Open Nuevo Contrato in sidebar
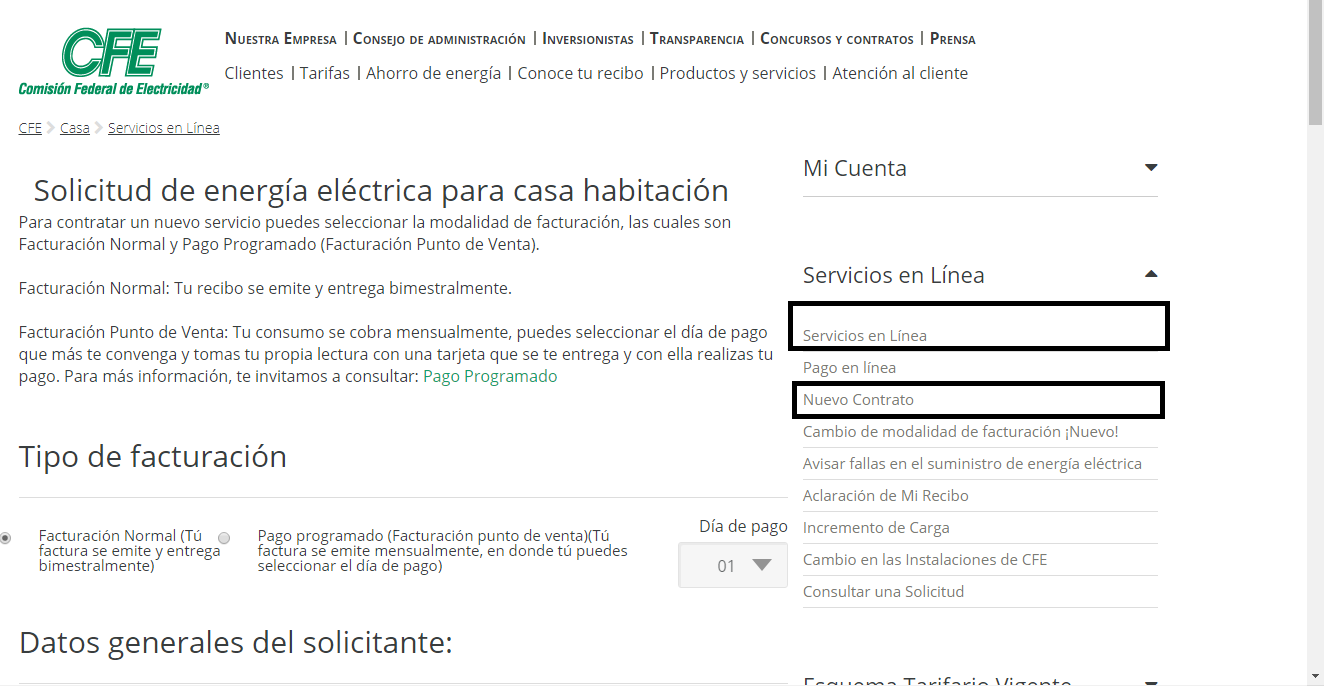 point(858,400)
